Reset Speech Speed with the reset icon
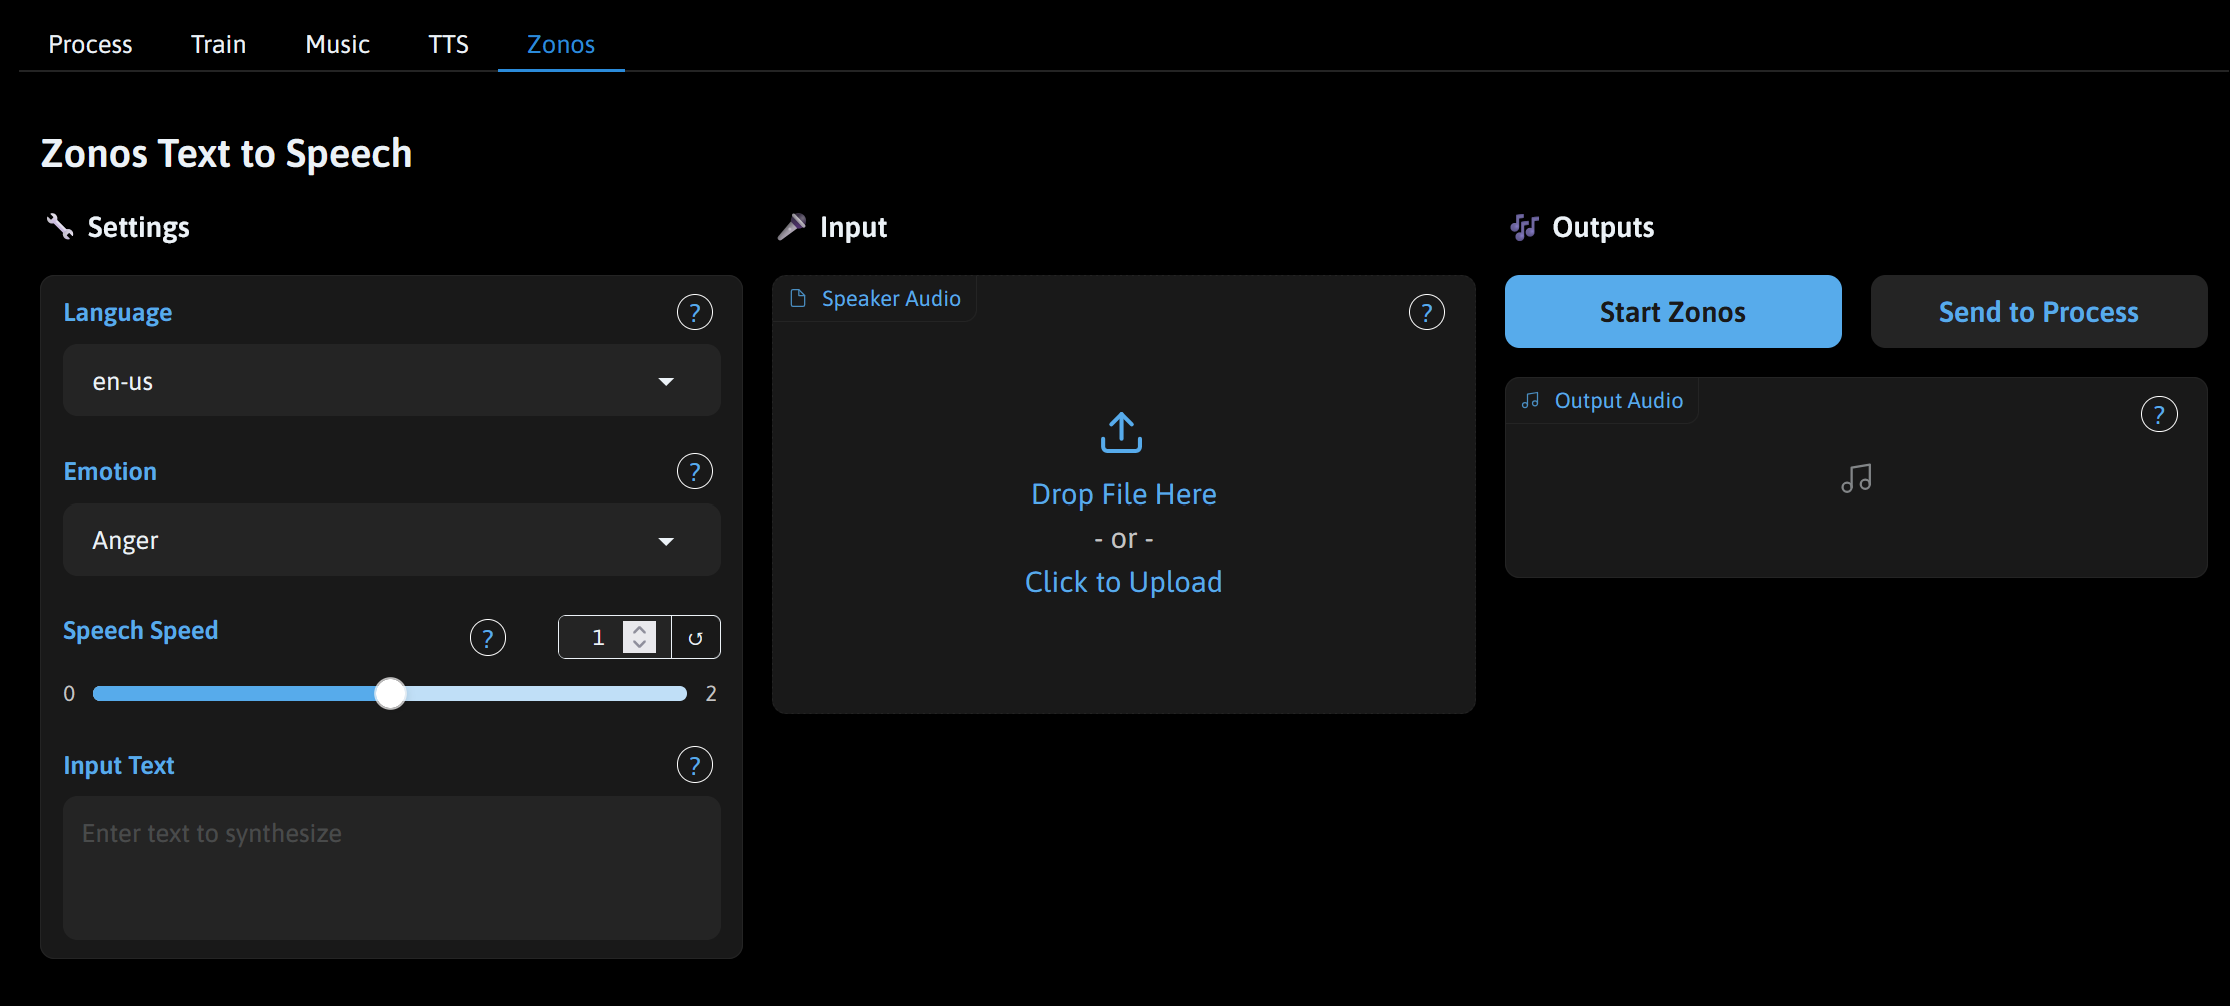The width and height of the screenshot is (2230, 1006). coord(695,637)
